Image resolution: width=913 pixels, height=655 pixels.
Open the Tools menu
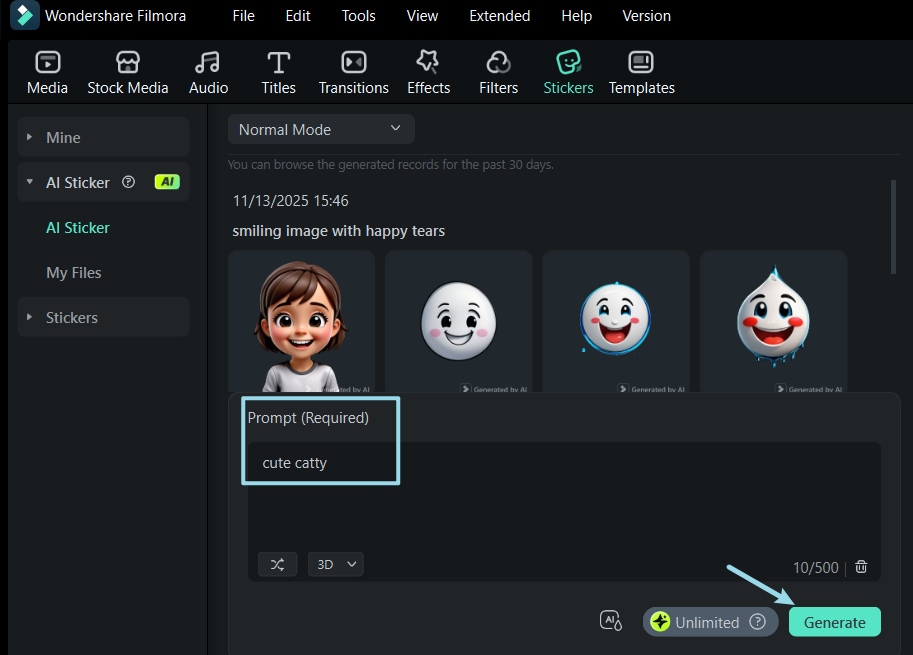358,15
